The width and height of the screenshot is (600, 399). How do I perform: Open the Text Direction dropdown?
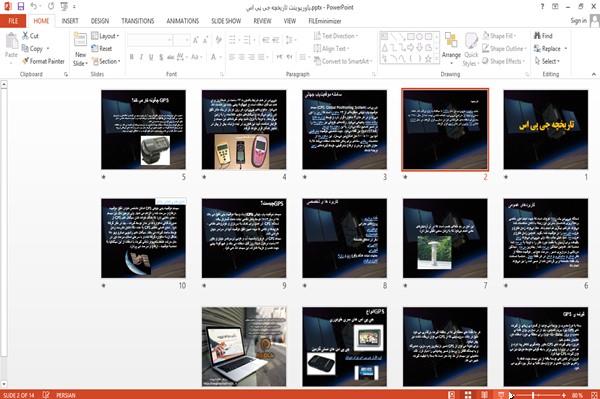tap(336, 36)
